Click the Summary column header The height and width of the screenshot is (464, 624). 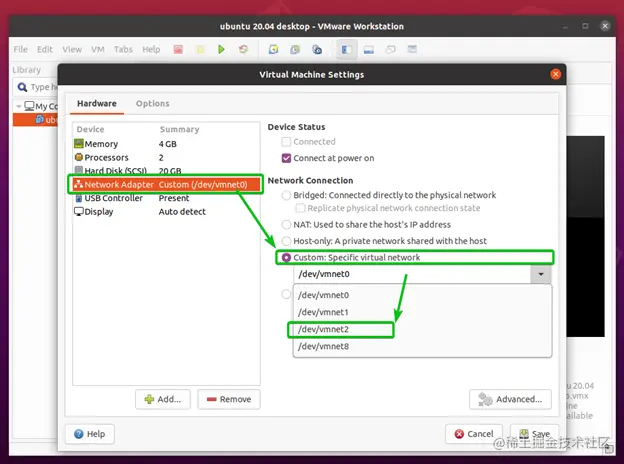point(179,129)
